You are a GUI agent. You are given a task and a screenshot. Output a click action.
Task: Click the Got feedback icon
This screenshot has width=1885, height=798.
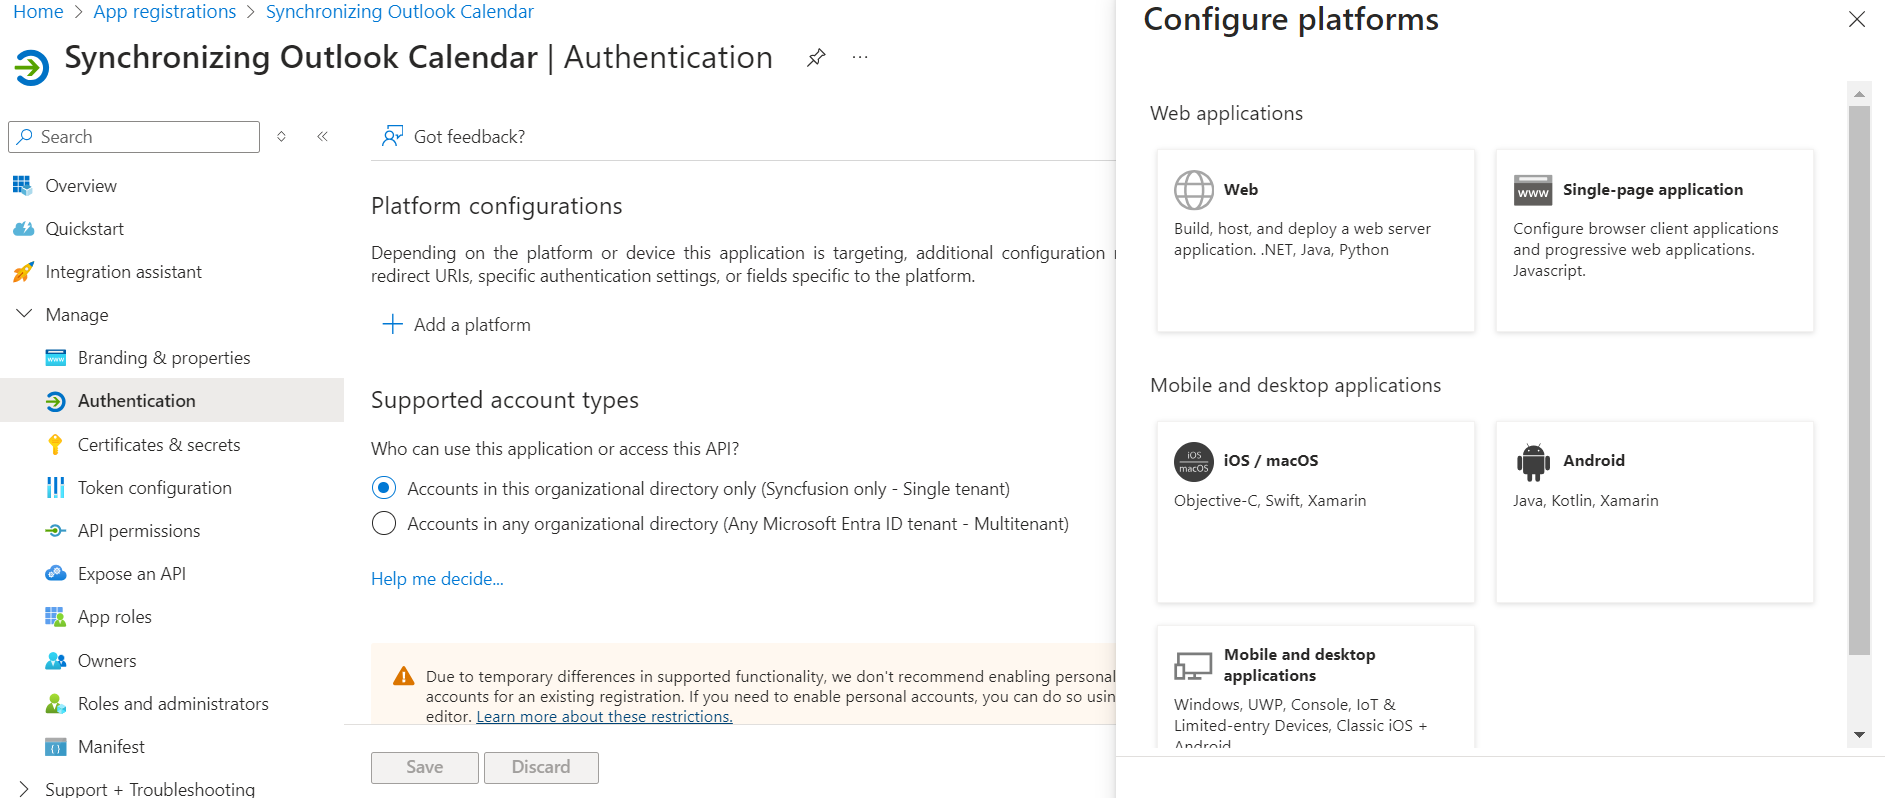click(x=392, y=136)
